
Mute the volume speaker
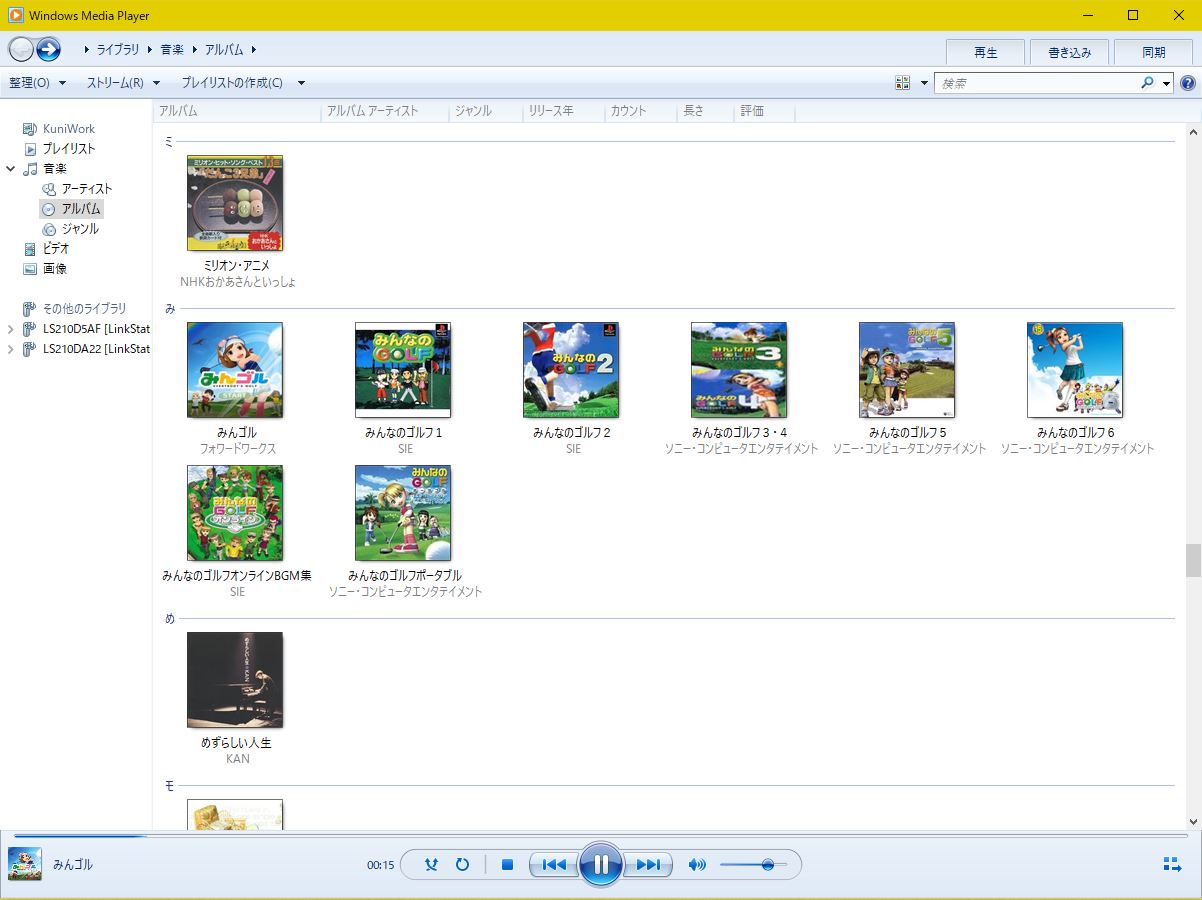[x=697, y=865]
